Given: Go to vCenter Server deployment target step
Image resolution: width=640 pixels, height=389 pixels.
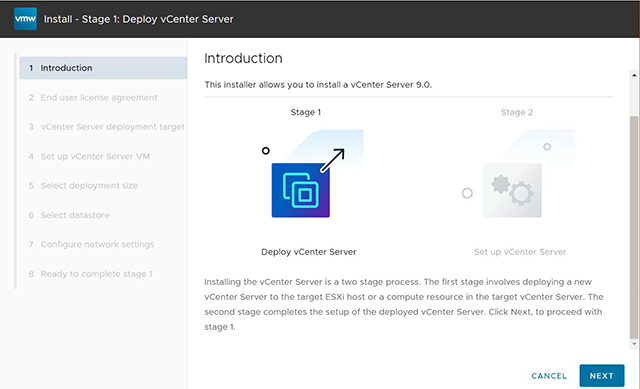Looking at the screenshot, I should pos(112,127).
